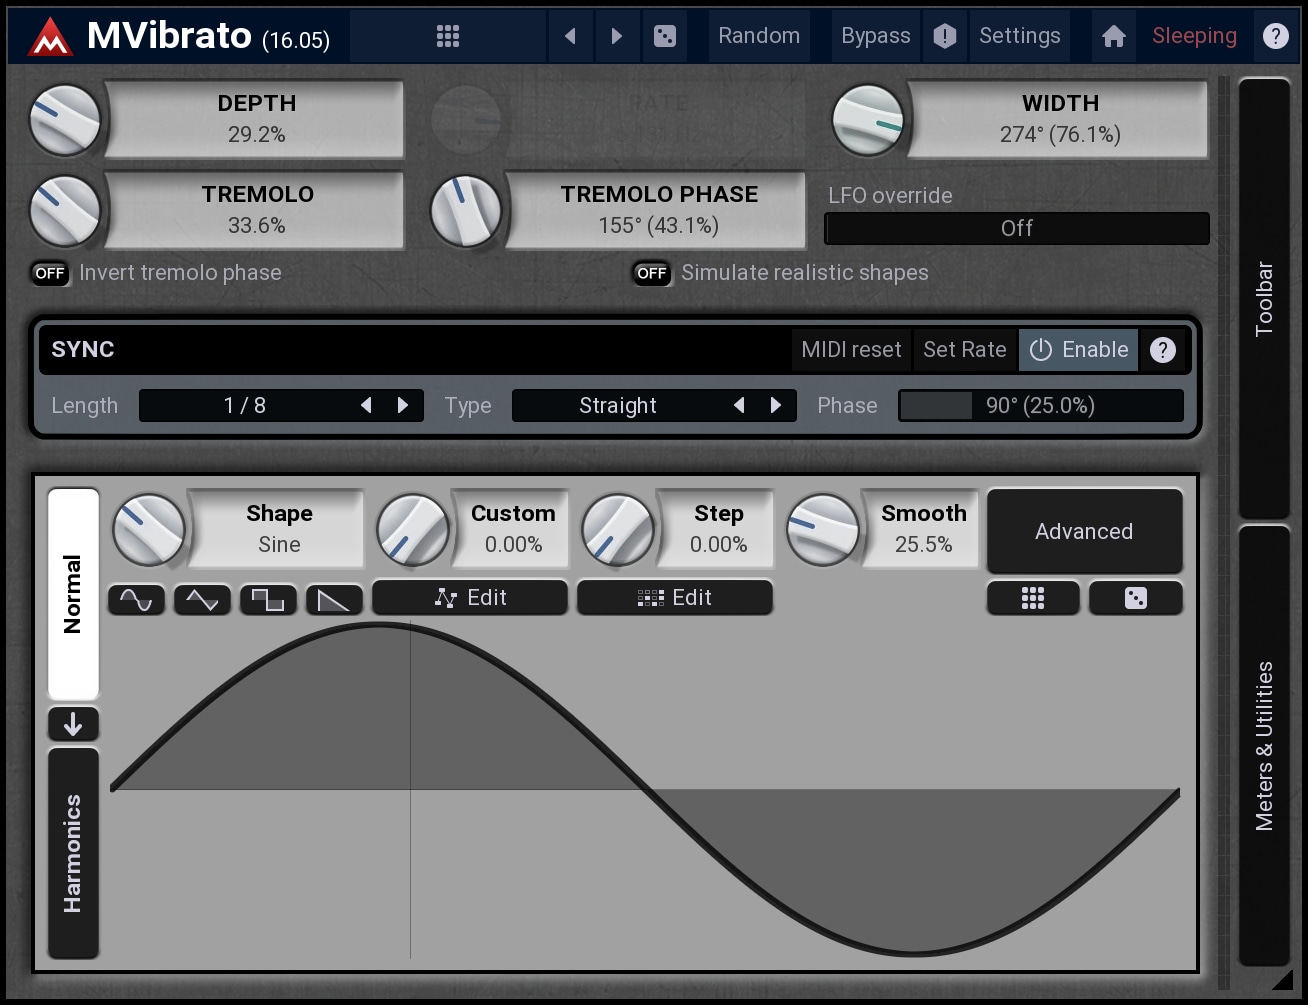Click the window resize corner grip
Viewport: 1308px width, 1005px height.
1281,978
